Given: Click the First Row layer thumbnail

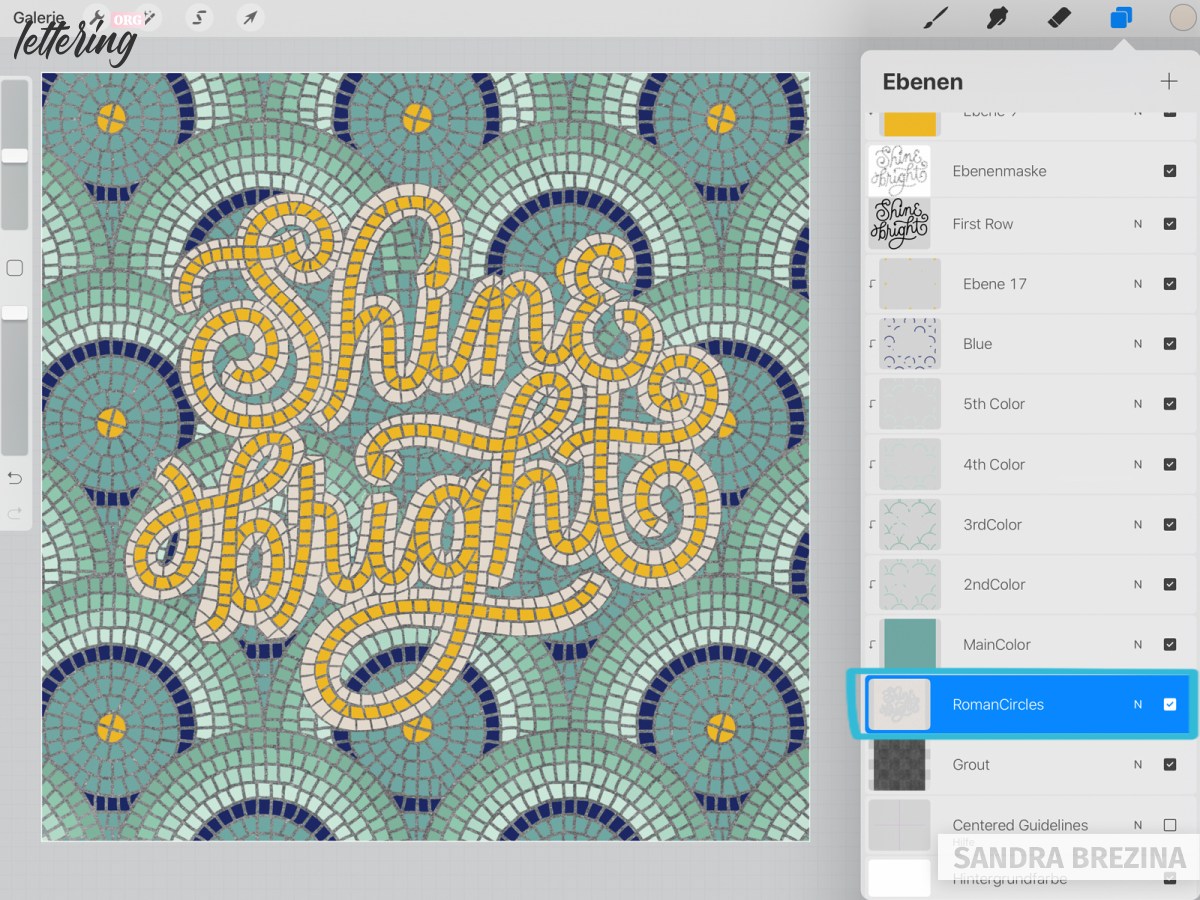Looking at the screenshot, I should tap(899, 224).
